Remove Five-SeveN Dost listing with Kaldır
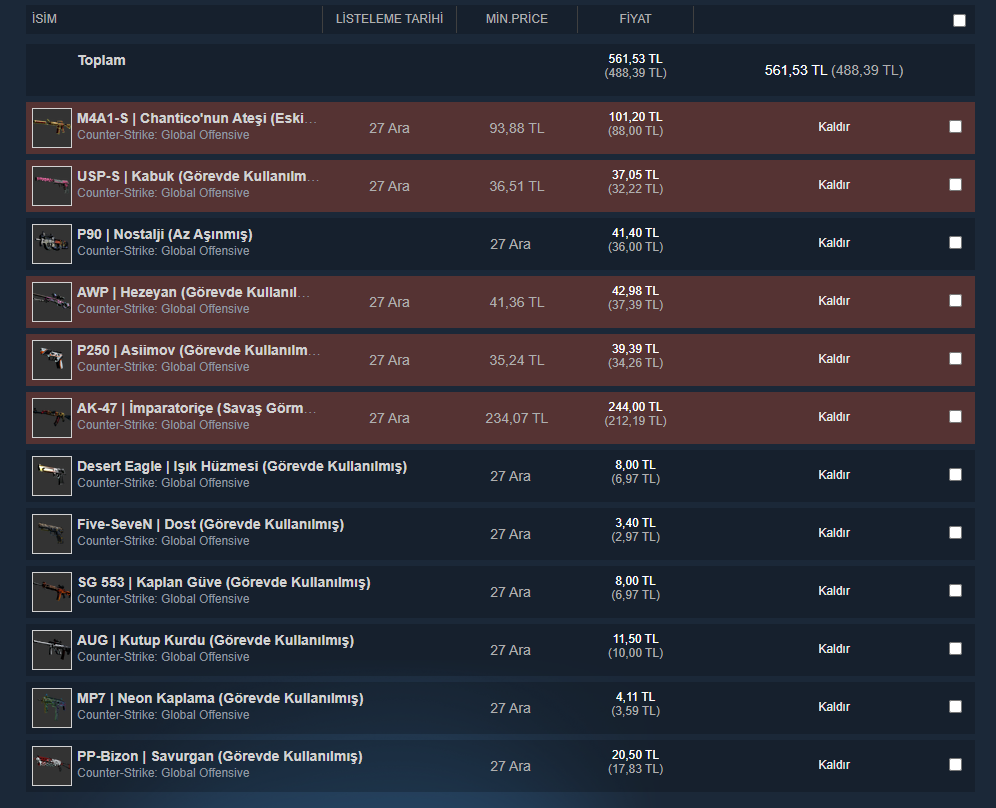The height and width of the screenshot is (808, 996). (x=833, y=533)
